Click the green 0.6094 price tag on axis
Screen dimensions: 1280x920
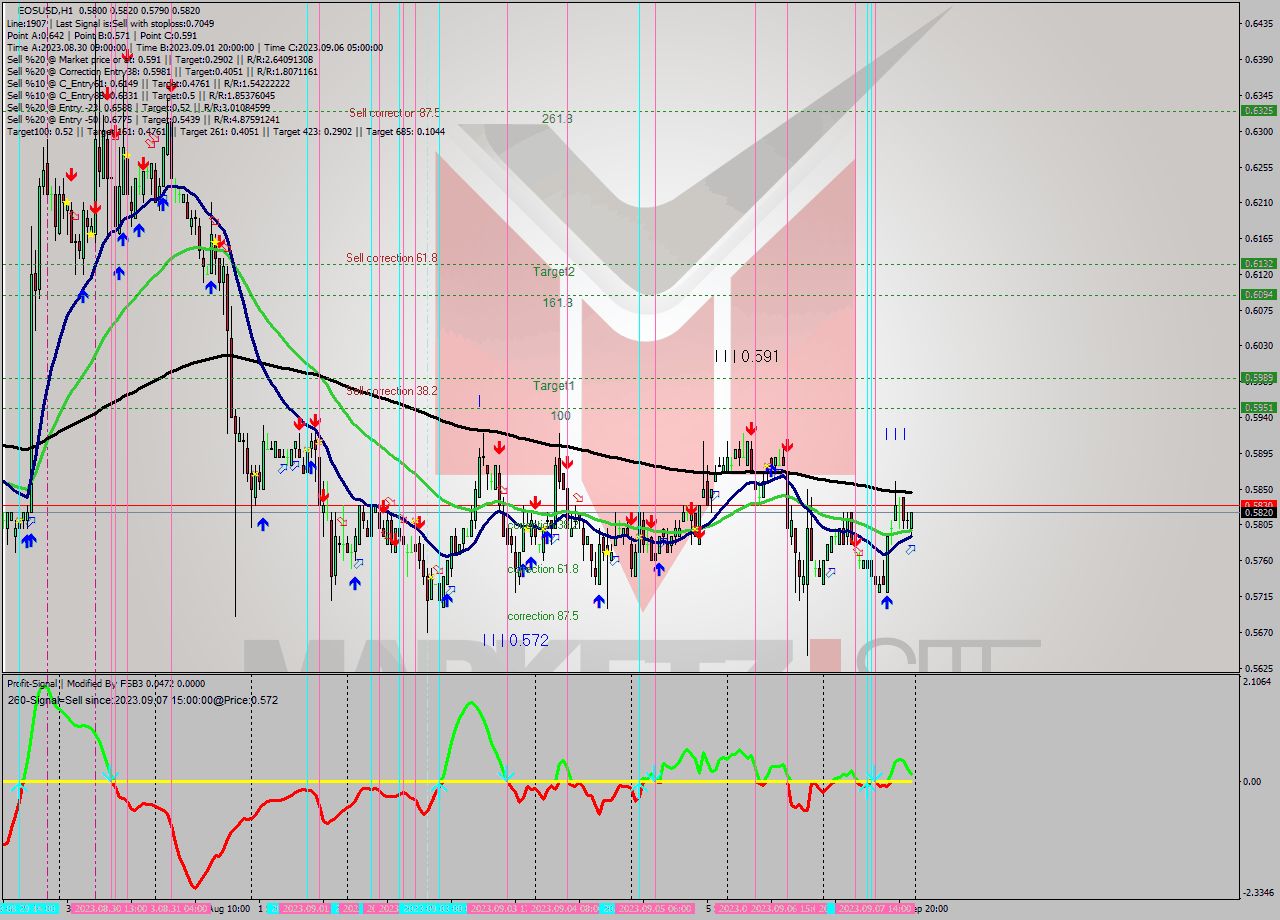[1257, 294]
